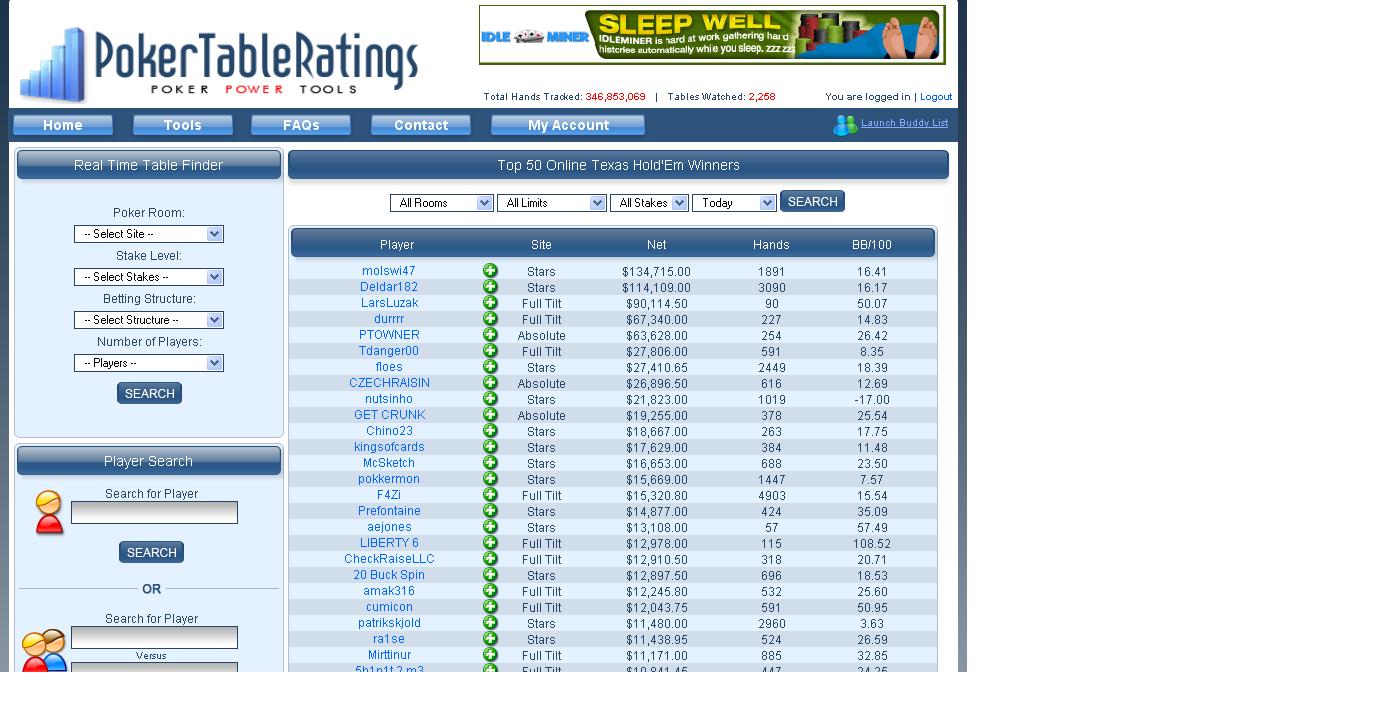Open the FAQs menu tab
This screenshot has height=714, width=1378.
pos(301,125)
